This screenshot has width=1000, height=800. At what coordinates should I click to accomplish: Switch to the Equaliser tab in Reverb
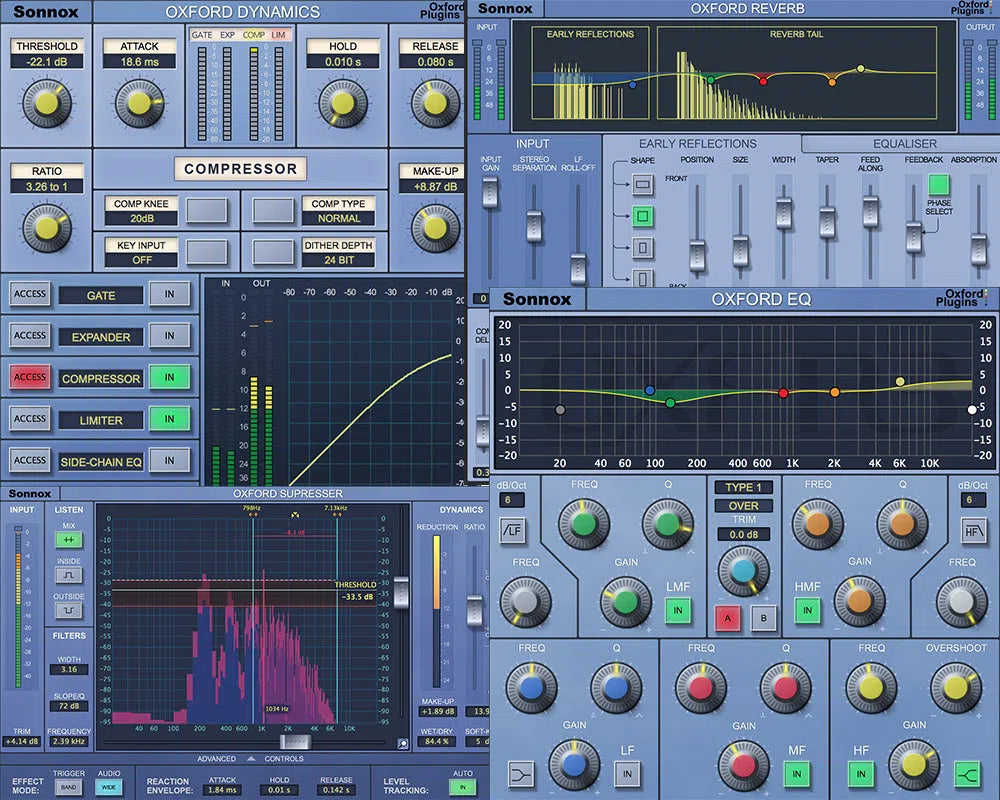(x=904, y=144)
